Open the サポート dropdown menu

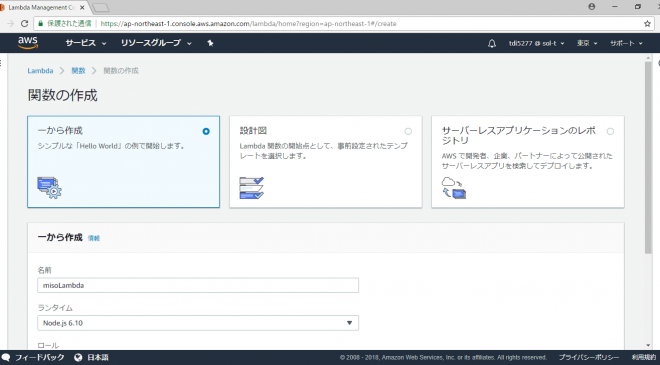[626, 43]
